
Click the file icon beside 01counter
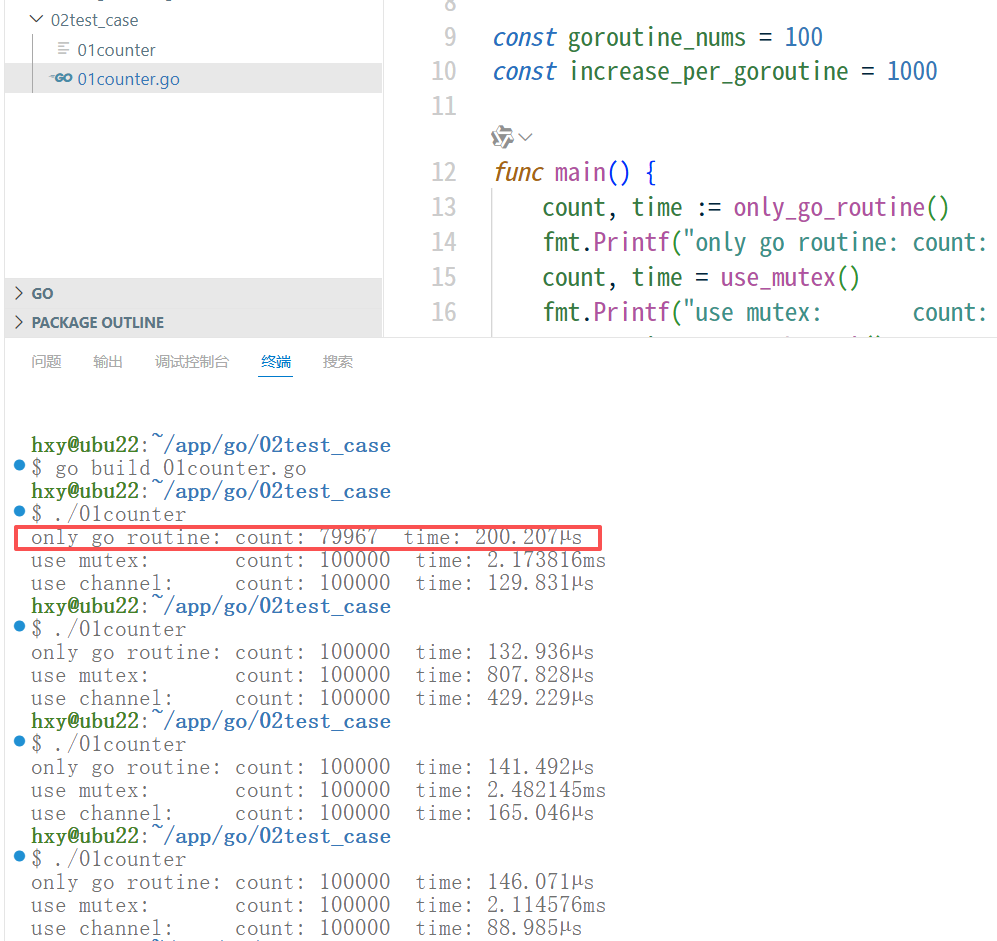tap(63, 48)
